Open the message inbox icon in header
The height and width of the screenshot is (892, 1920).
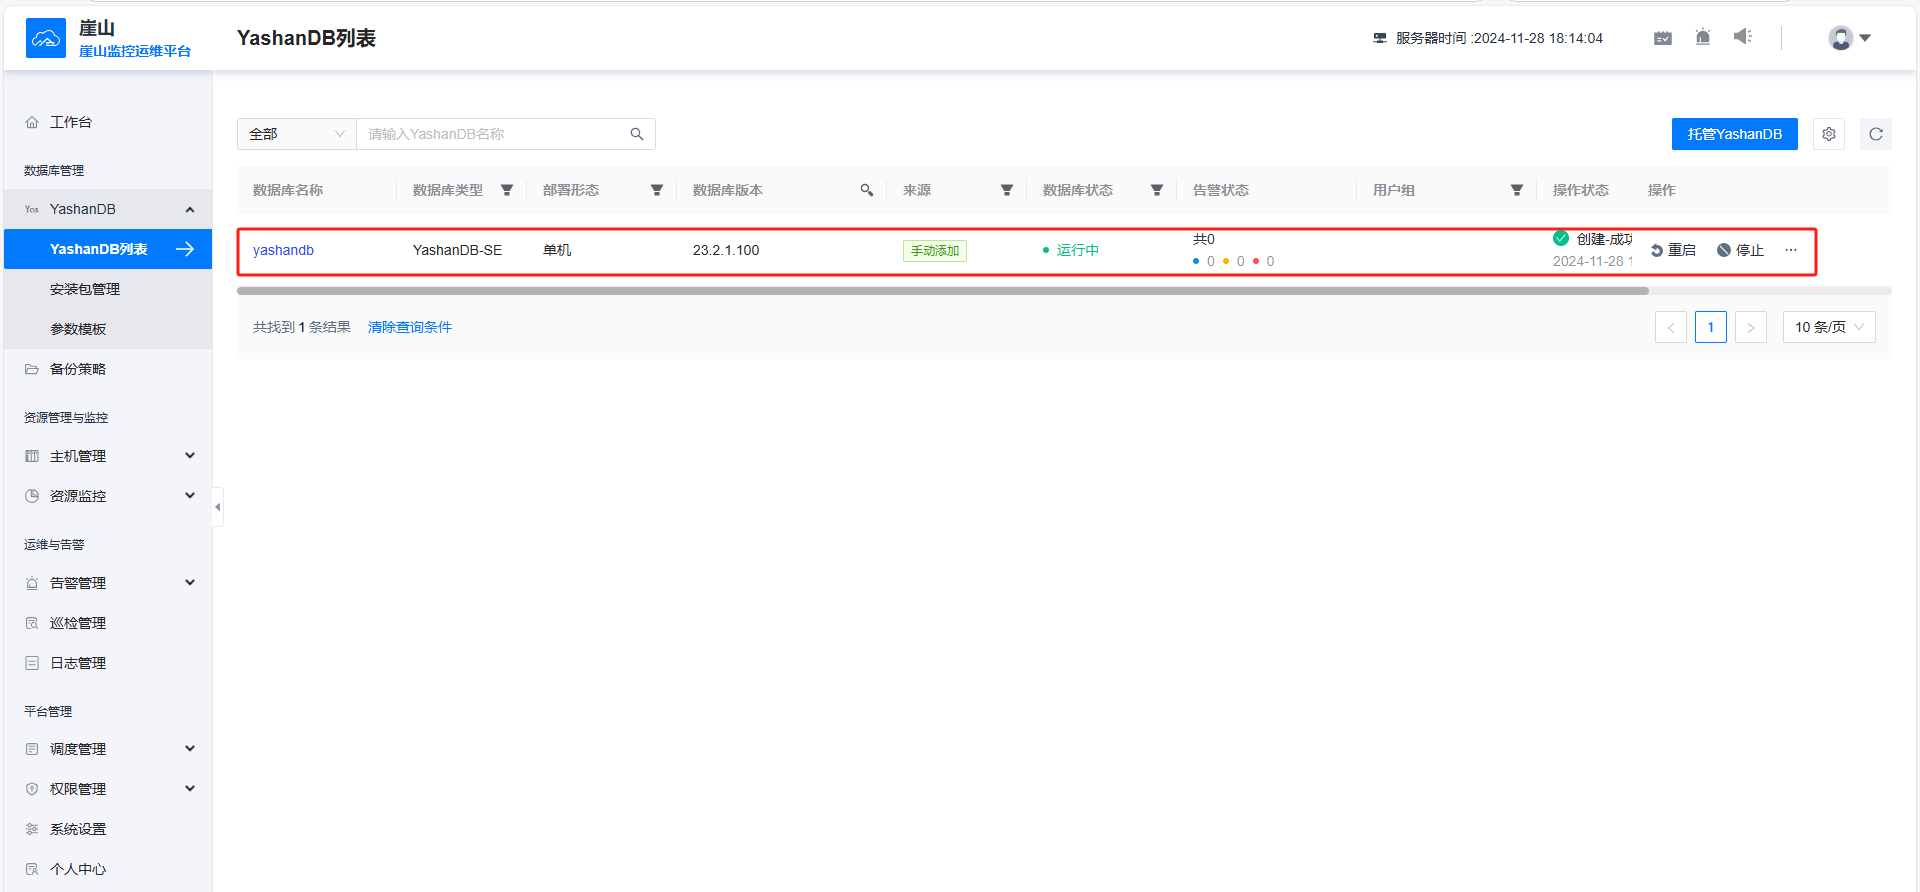click(1663, 38)
